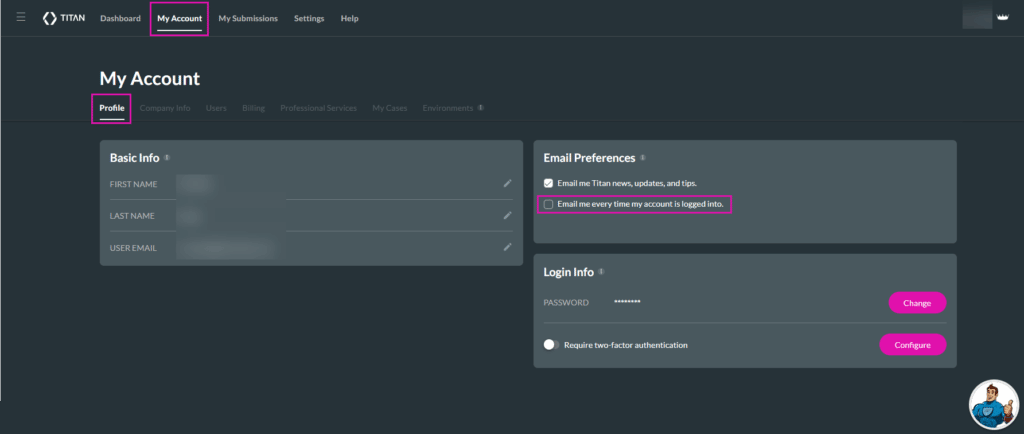Switch to the Company Info tab
This screenshot has width=1024, height=434.
[165, 108]
